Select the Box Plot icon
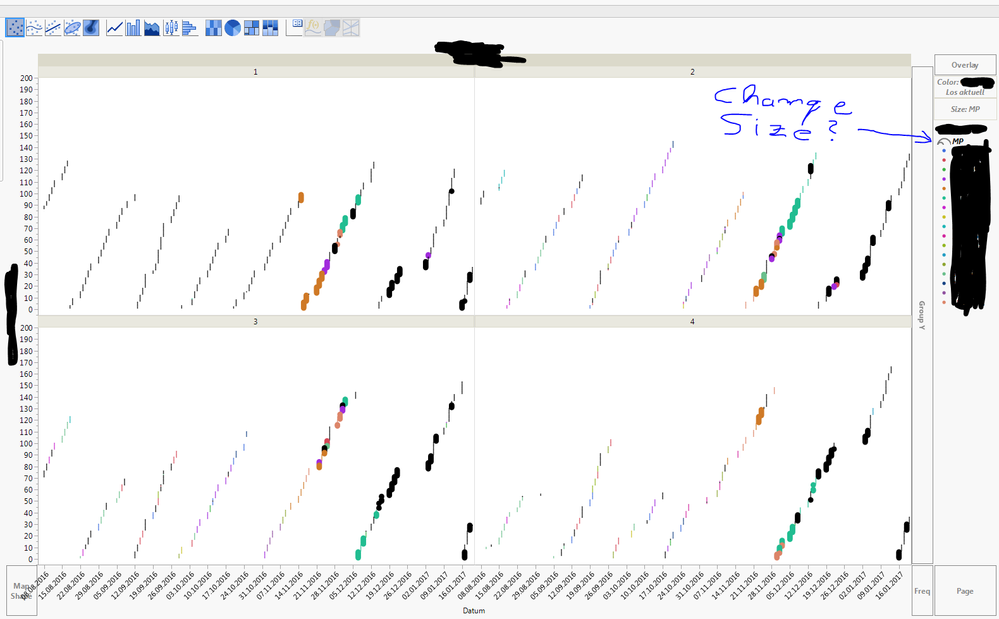The width and height of the screenshot is (999, 619). click(x=170, y=27)
